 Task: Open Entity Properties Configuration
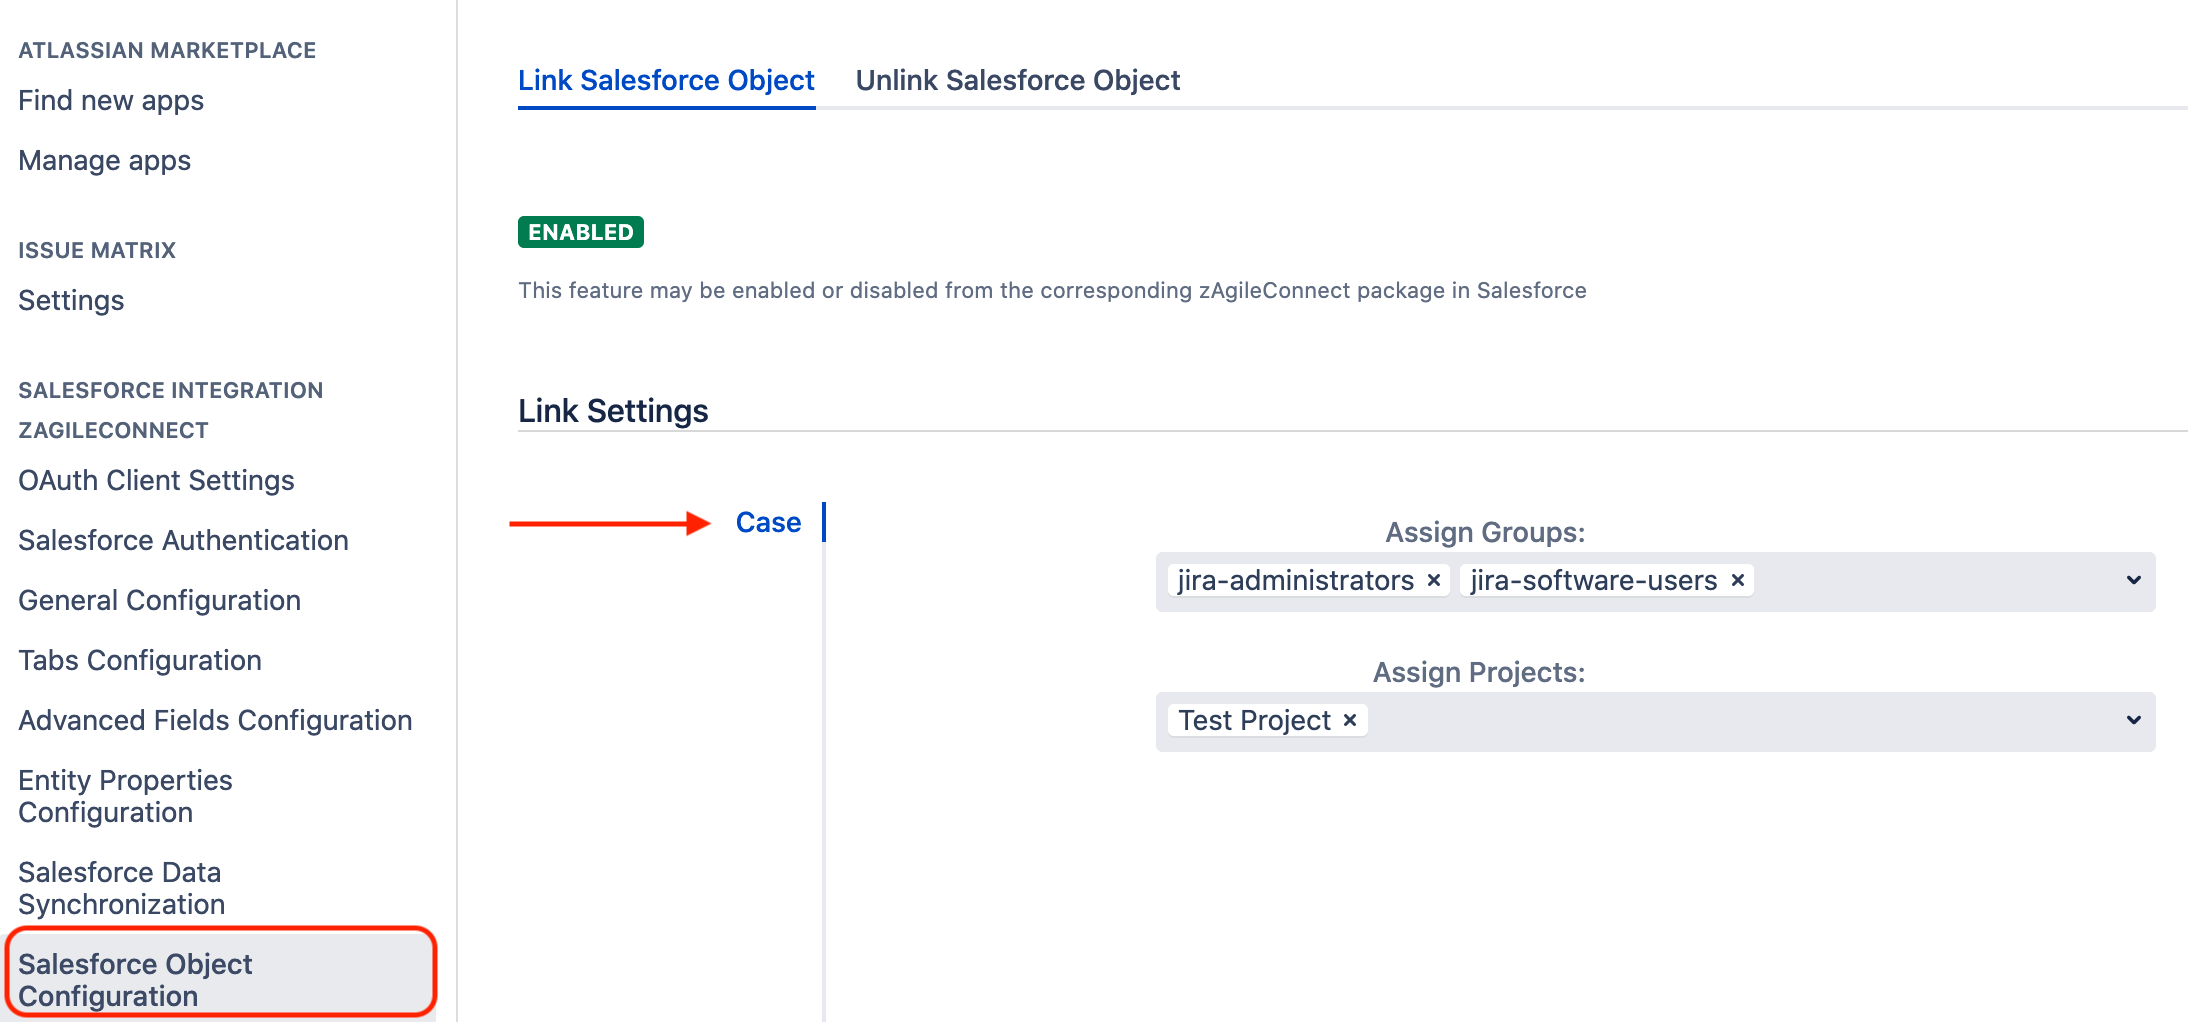pyautogui.click(x=125, y=796)
